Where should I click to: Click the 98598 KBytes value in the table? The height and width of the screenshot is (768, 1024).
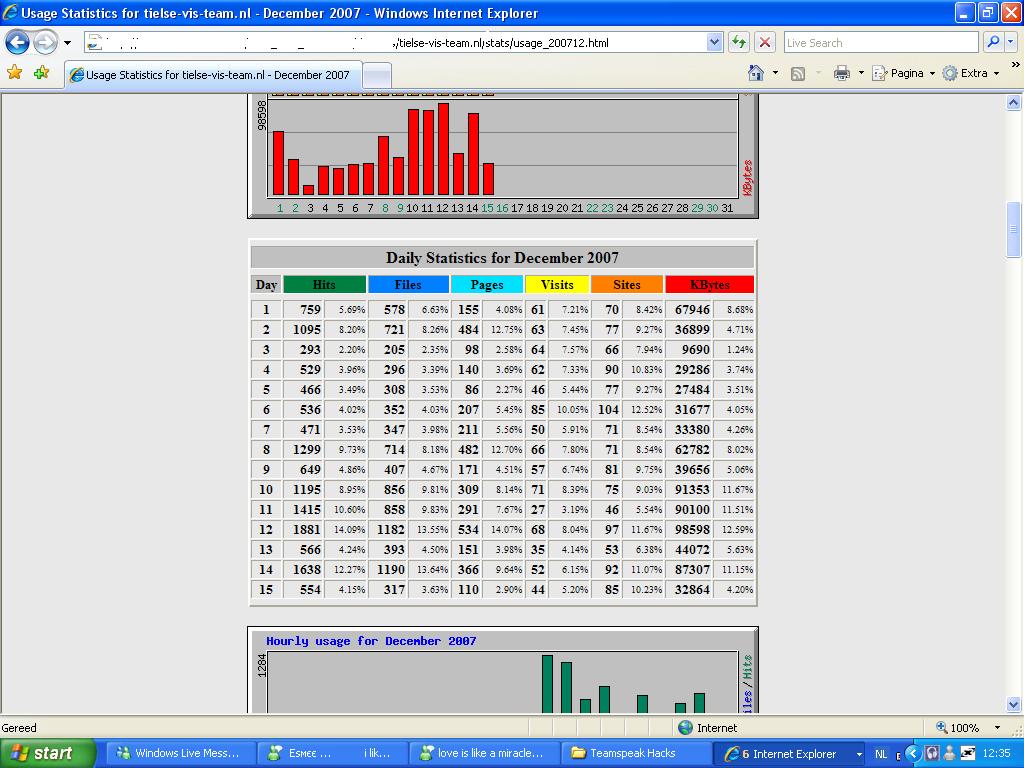(690, 530)
